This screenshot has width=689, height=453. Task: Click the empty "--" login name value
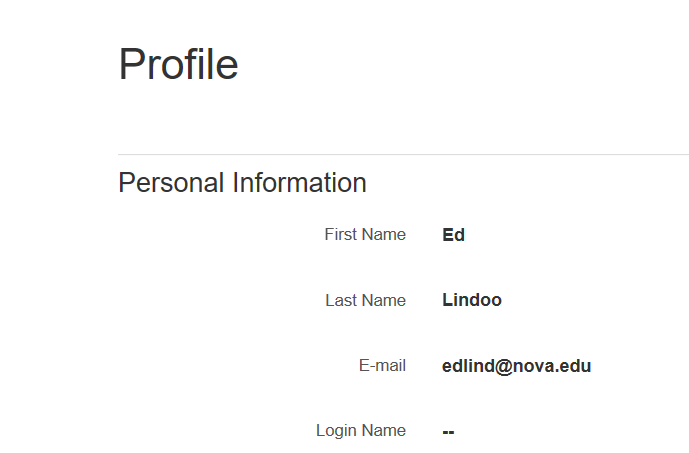coord(448,432)
